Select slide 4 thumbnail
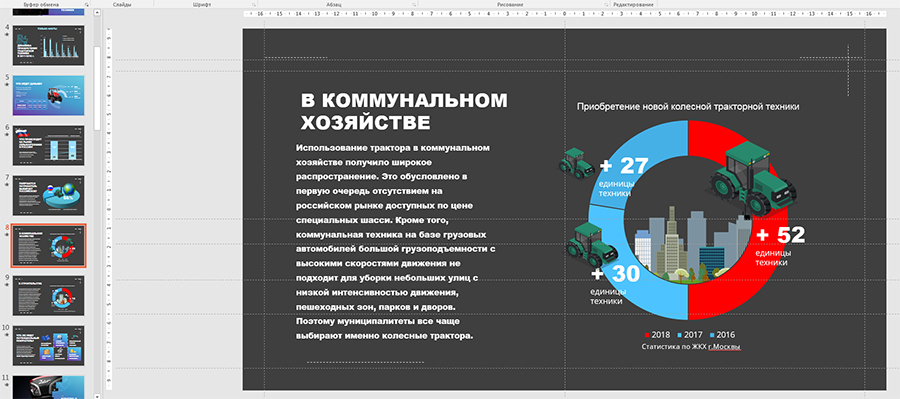This screenshot has width=900, height=399. [x=48, y=45]
